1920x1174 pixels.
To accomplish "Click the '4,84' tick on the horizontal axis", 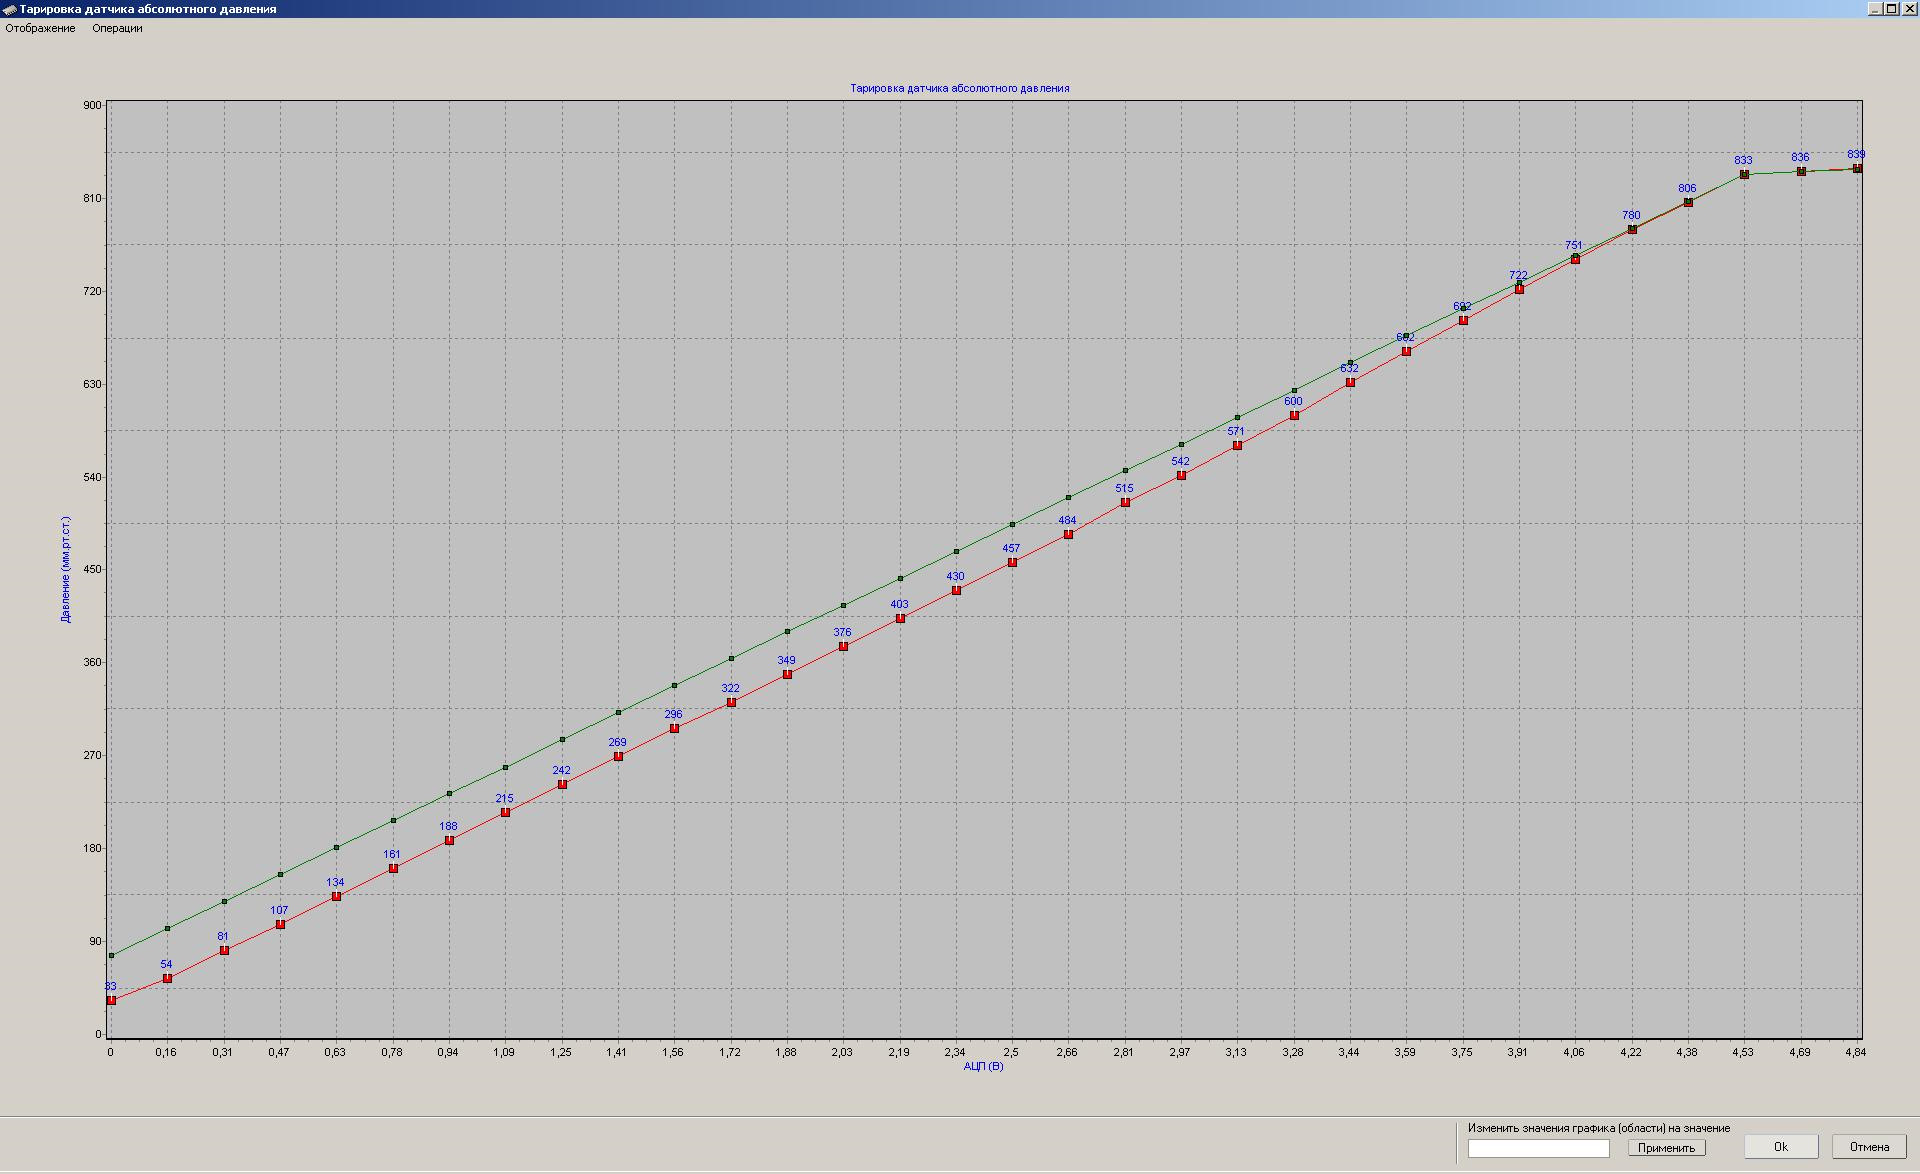I will 1855,1052.
